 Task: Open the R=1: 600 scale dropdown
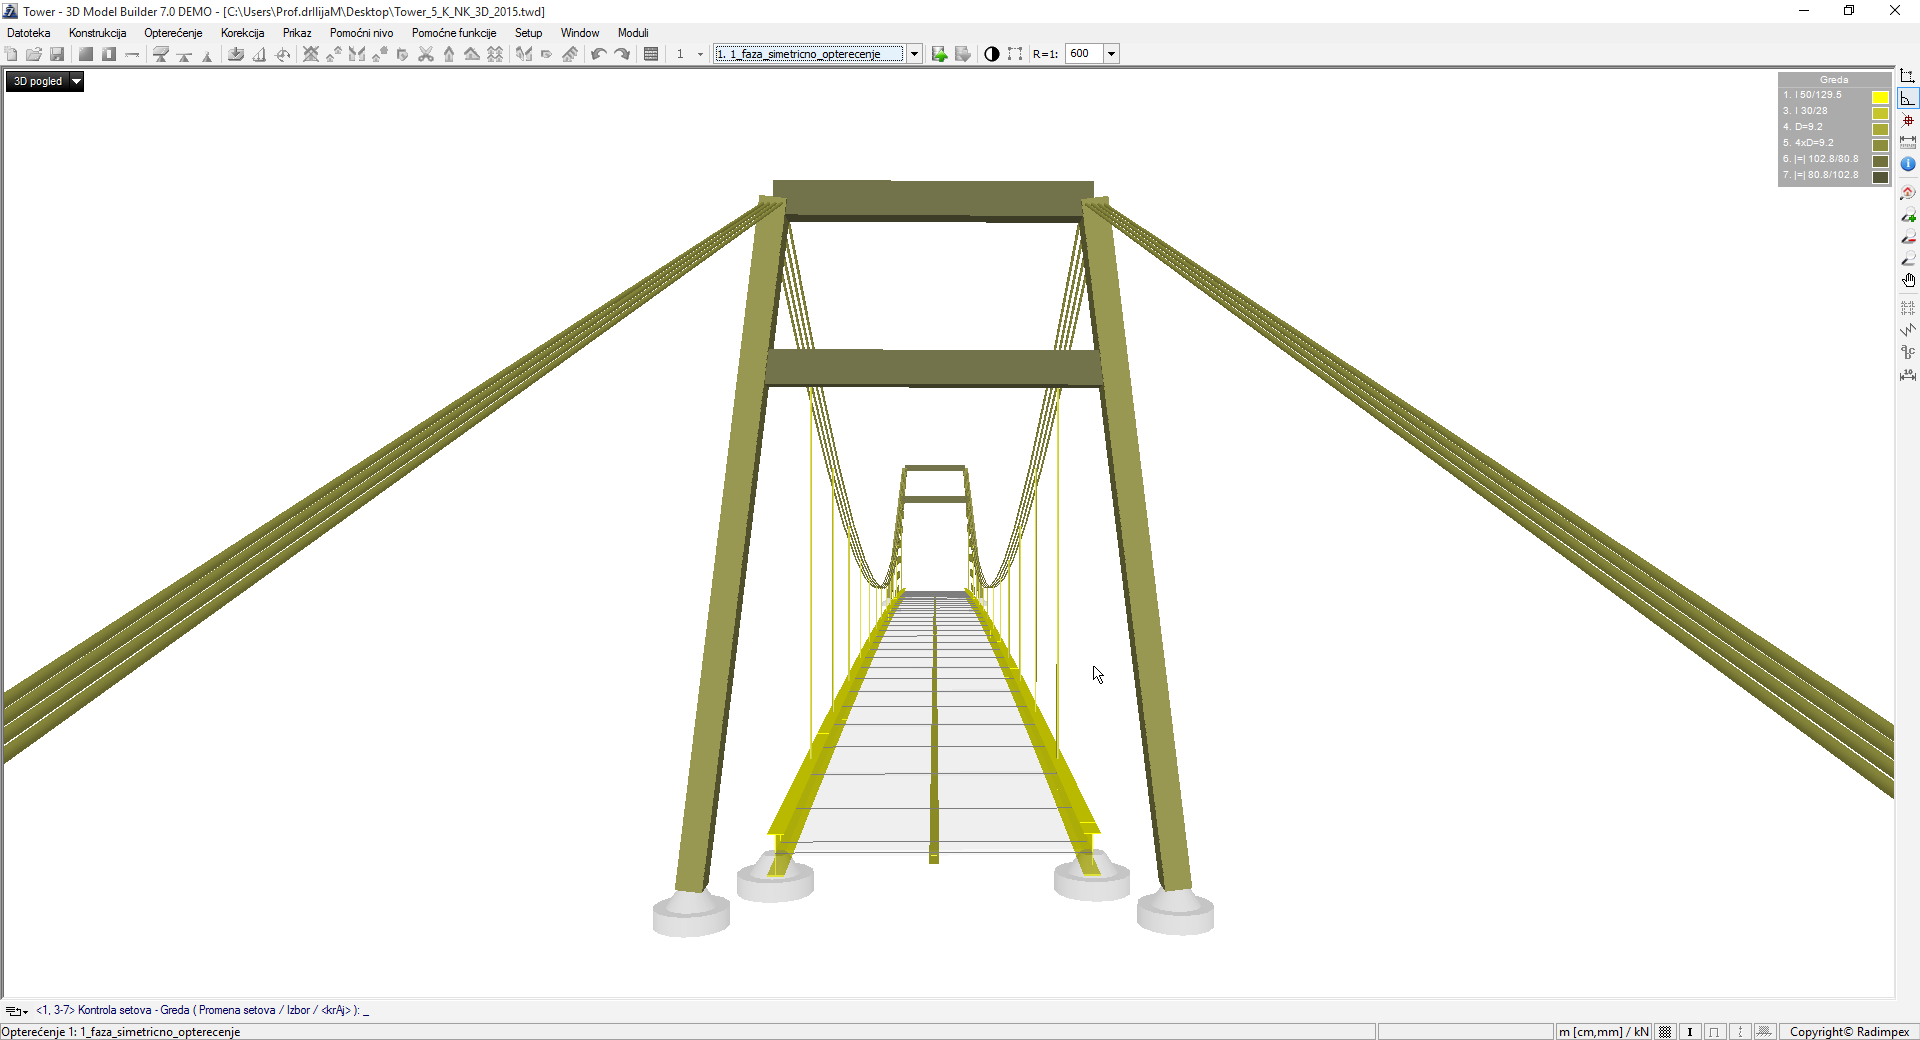tap(1111, 54)
